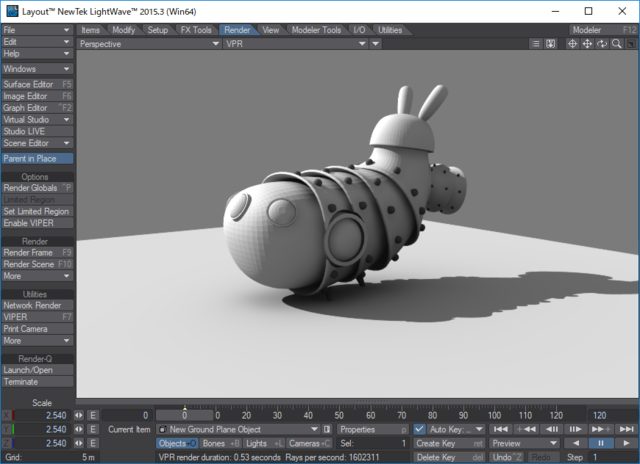Click the Modeler button
Screen dimensions: 640x464
pyautogui.click(x=603, y=30)
